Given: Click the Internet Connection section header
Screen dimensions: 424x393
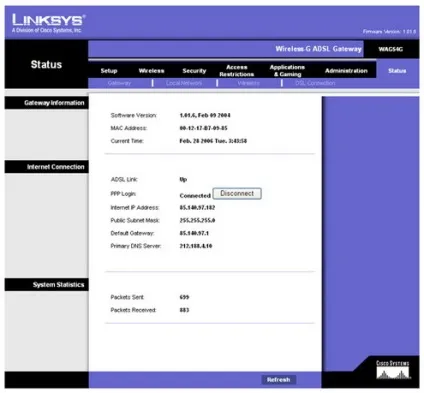Looking at the screenshot, I should click(x=56, y=167).
